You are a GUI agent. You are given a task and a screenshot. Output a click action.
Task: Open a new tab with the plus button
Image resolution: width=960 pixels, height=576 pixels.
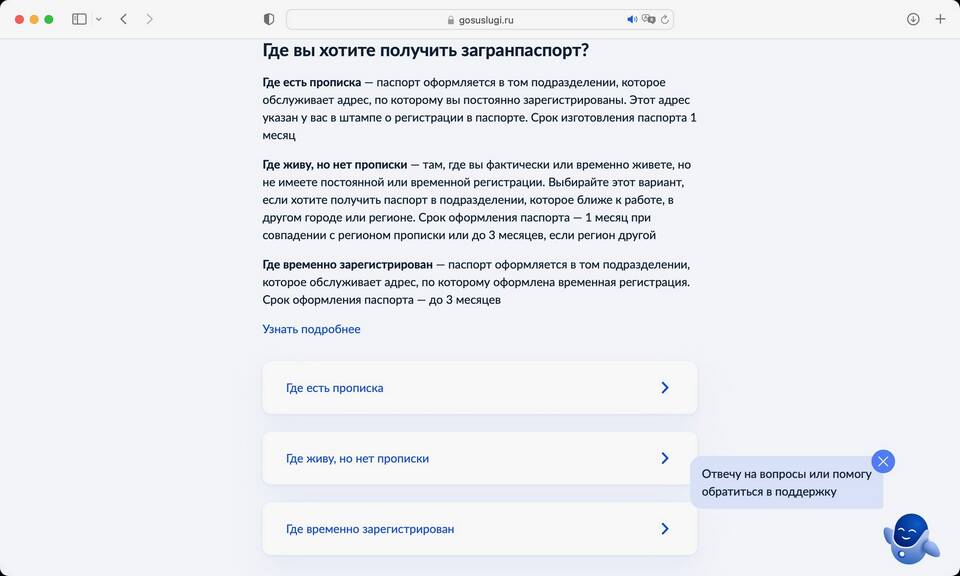pyautogui.click(x=940, y=19)
